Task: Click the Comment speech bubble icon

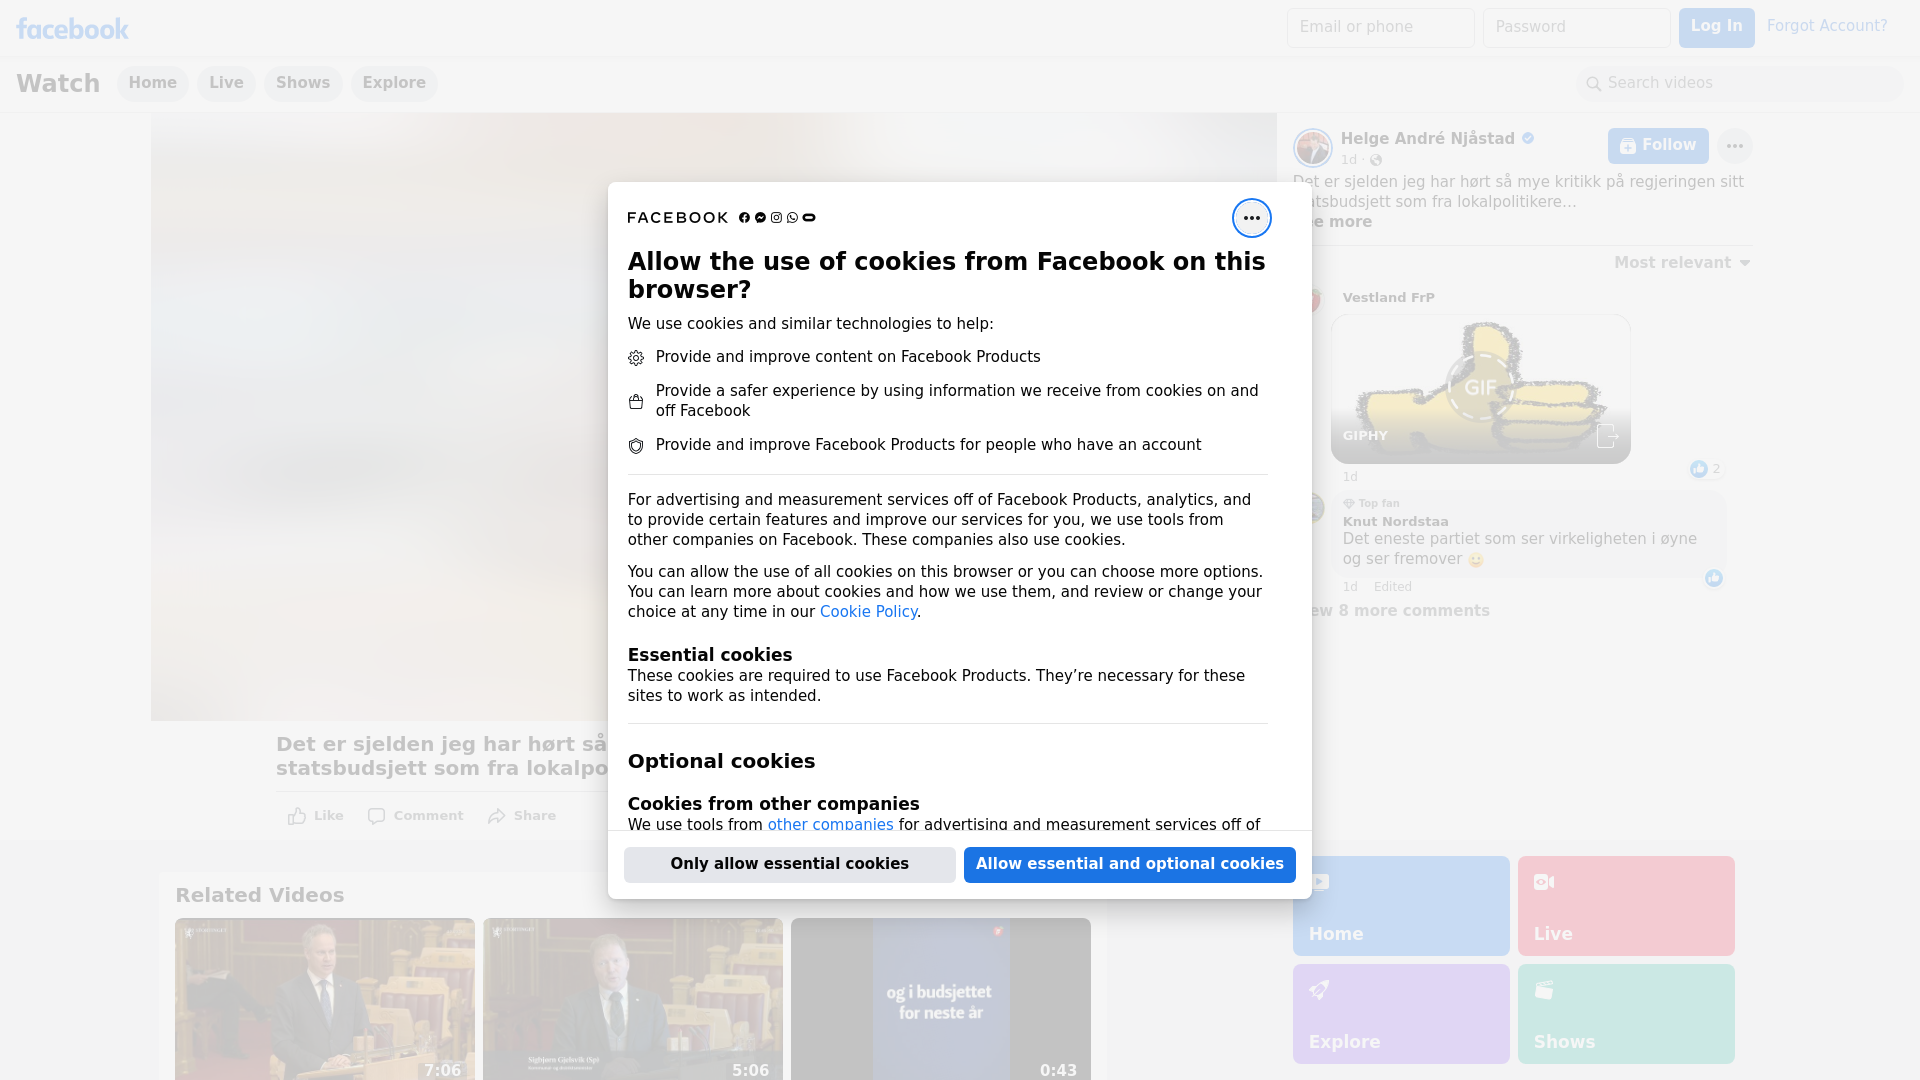Action: tap(376, 816)
